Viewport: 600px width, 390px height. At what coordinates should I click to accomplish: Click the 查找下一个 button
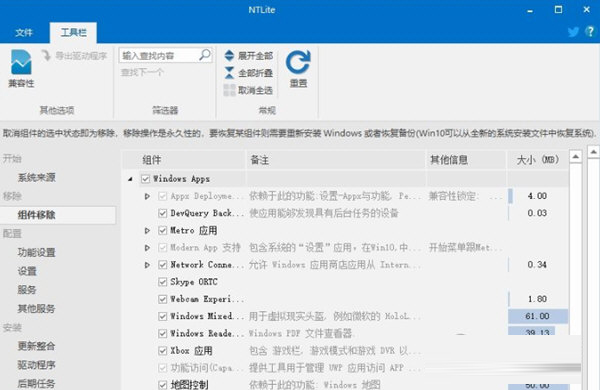(142, 72)
